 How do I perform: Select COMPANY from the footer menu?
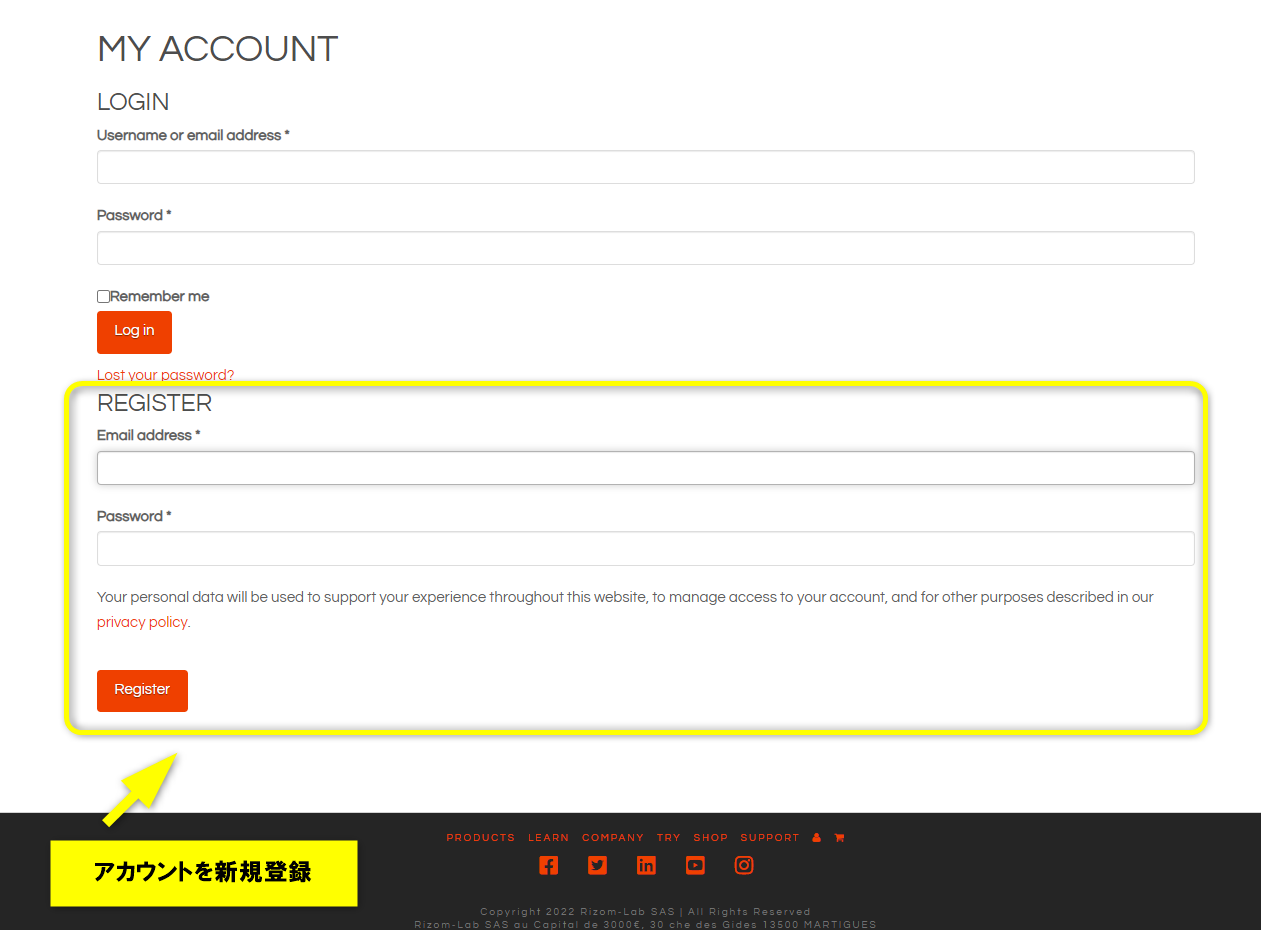point(613,838)
